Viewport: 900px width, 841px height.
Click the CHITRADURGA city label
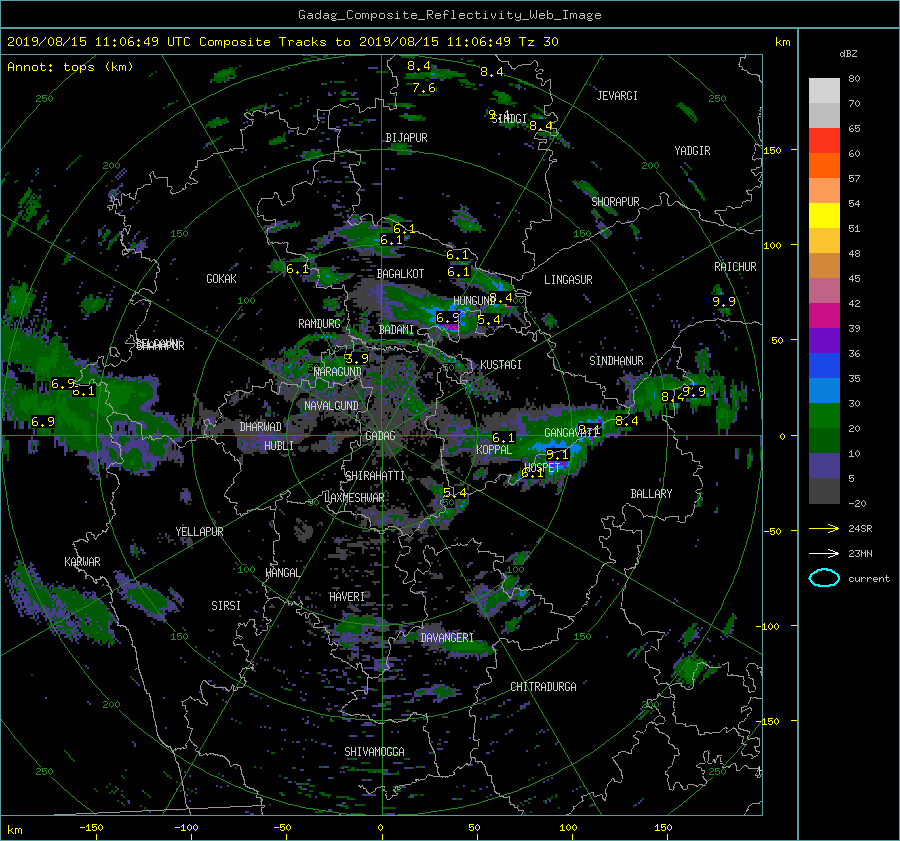pyautogui.click(x=544, y=687)
